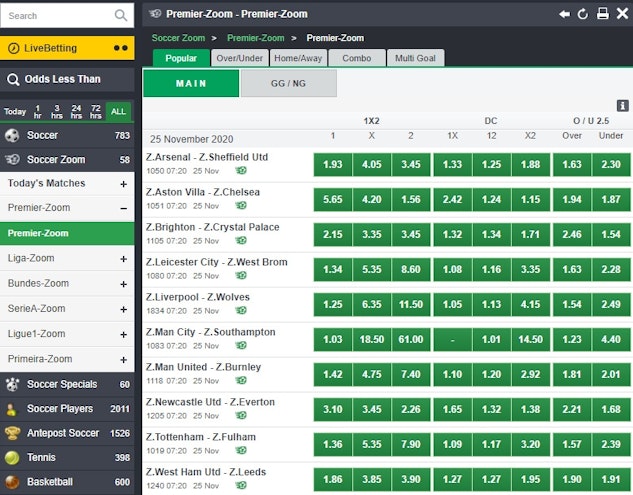Screen dimensions: 633x495
Task: Click the Soccer Zoom icon in sidebar
Action: [x=12, y=159]
